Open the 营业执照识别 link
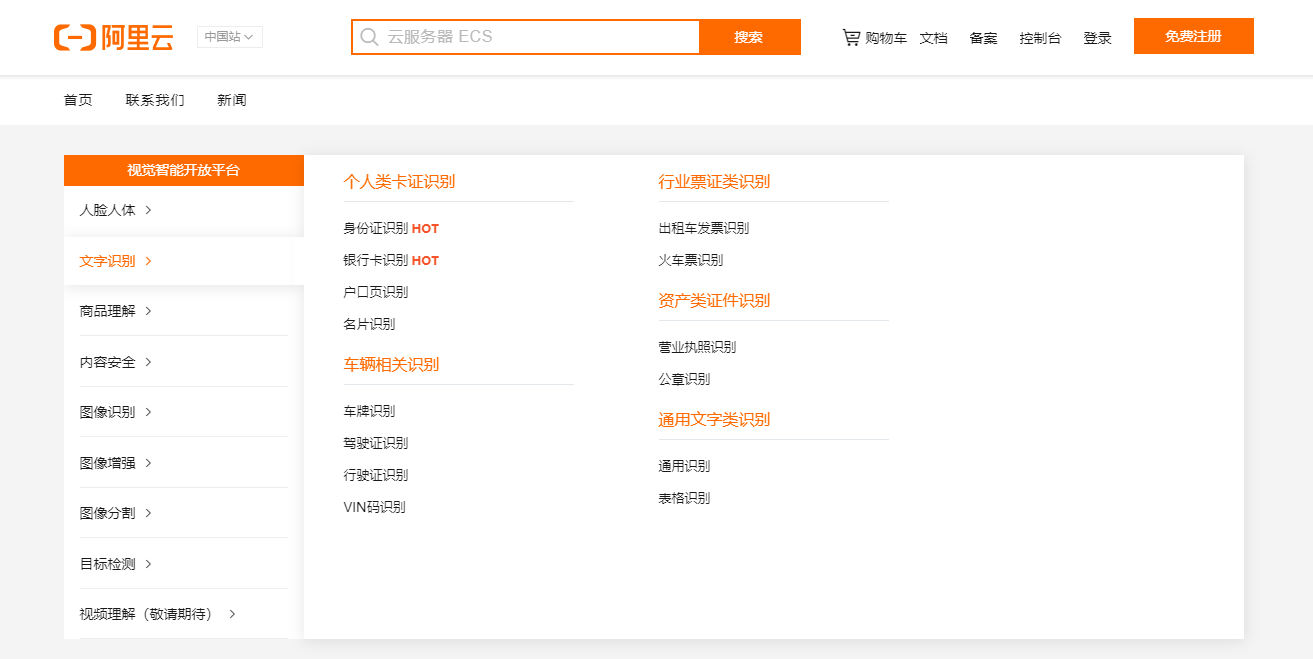This screenshot has width=1313, height=659. [697, 347]
